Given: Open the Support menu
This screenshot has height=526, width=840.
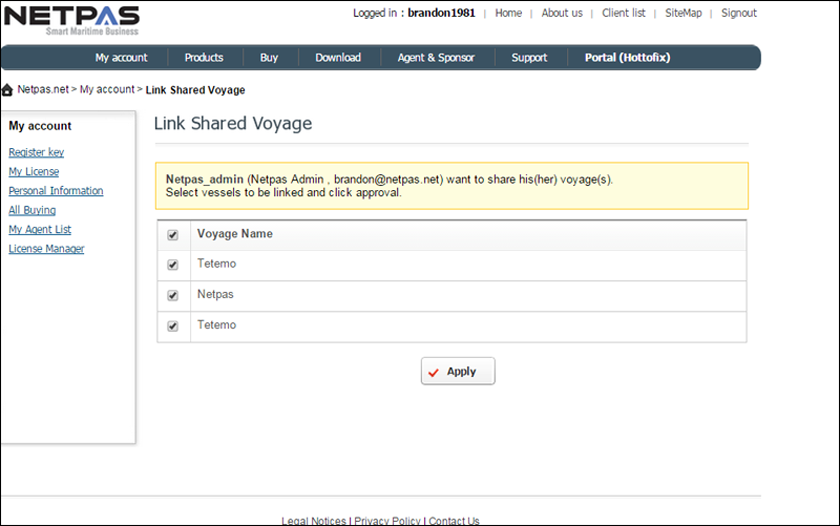Looking at the screenshot, I should 529,57.
